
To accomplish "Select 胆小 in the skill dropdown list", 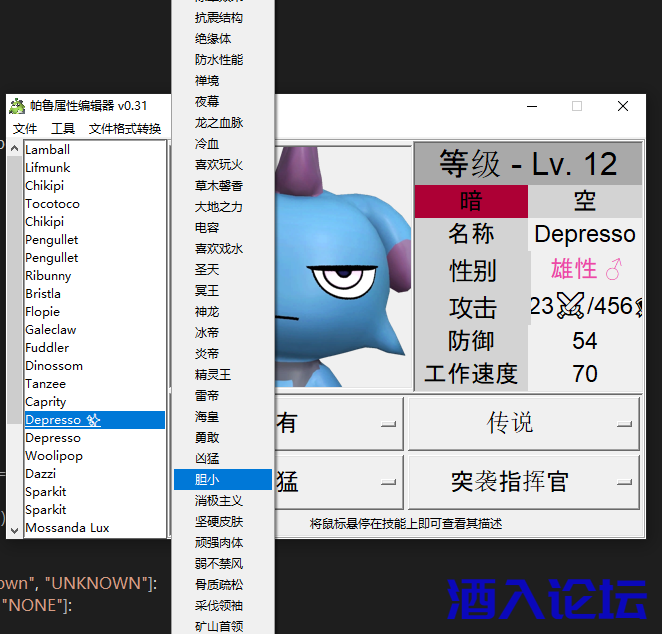I will coord(223,480).
